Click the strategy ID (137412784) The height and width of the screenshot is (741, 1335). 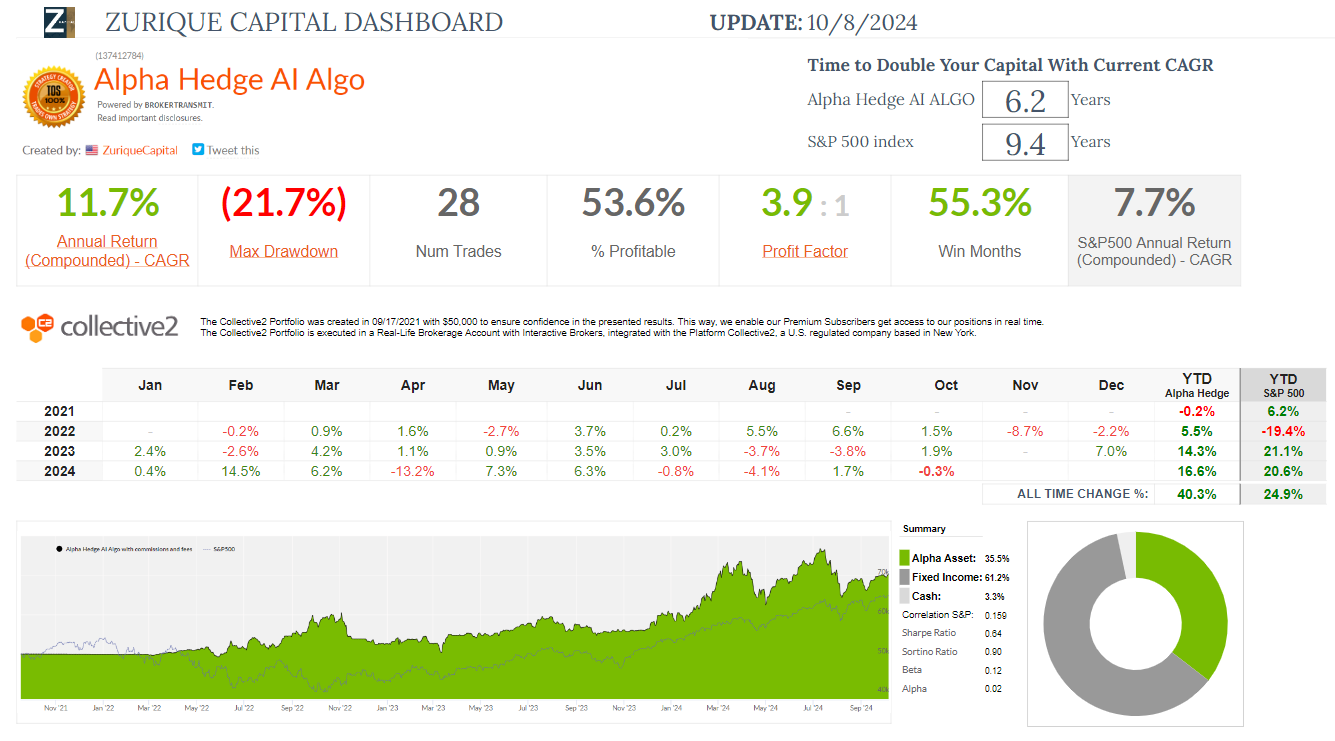118,56
